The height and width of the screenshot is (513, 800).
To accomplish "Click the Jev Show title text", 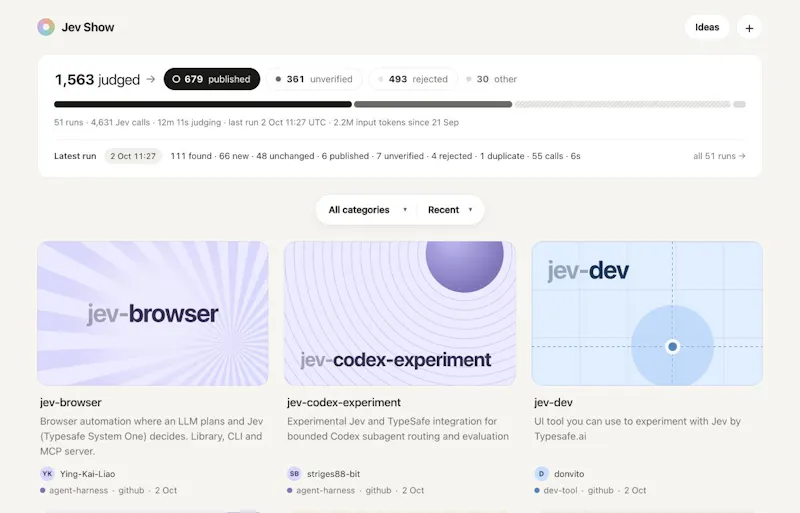I will pos(88,28).
